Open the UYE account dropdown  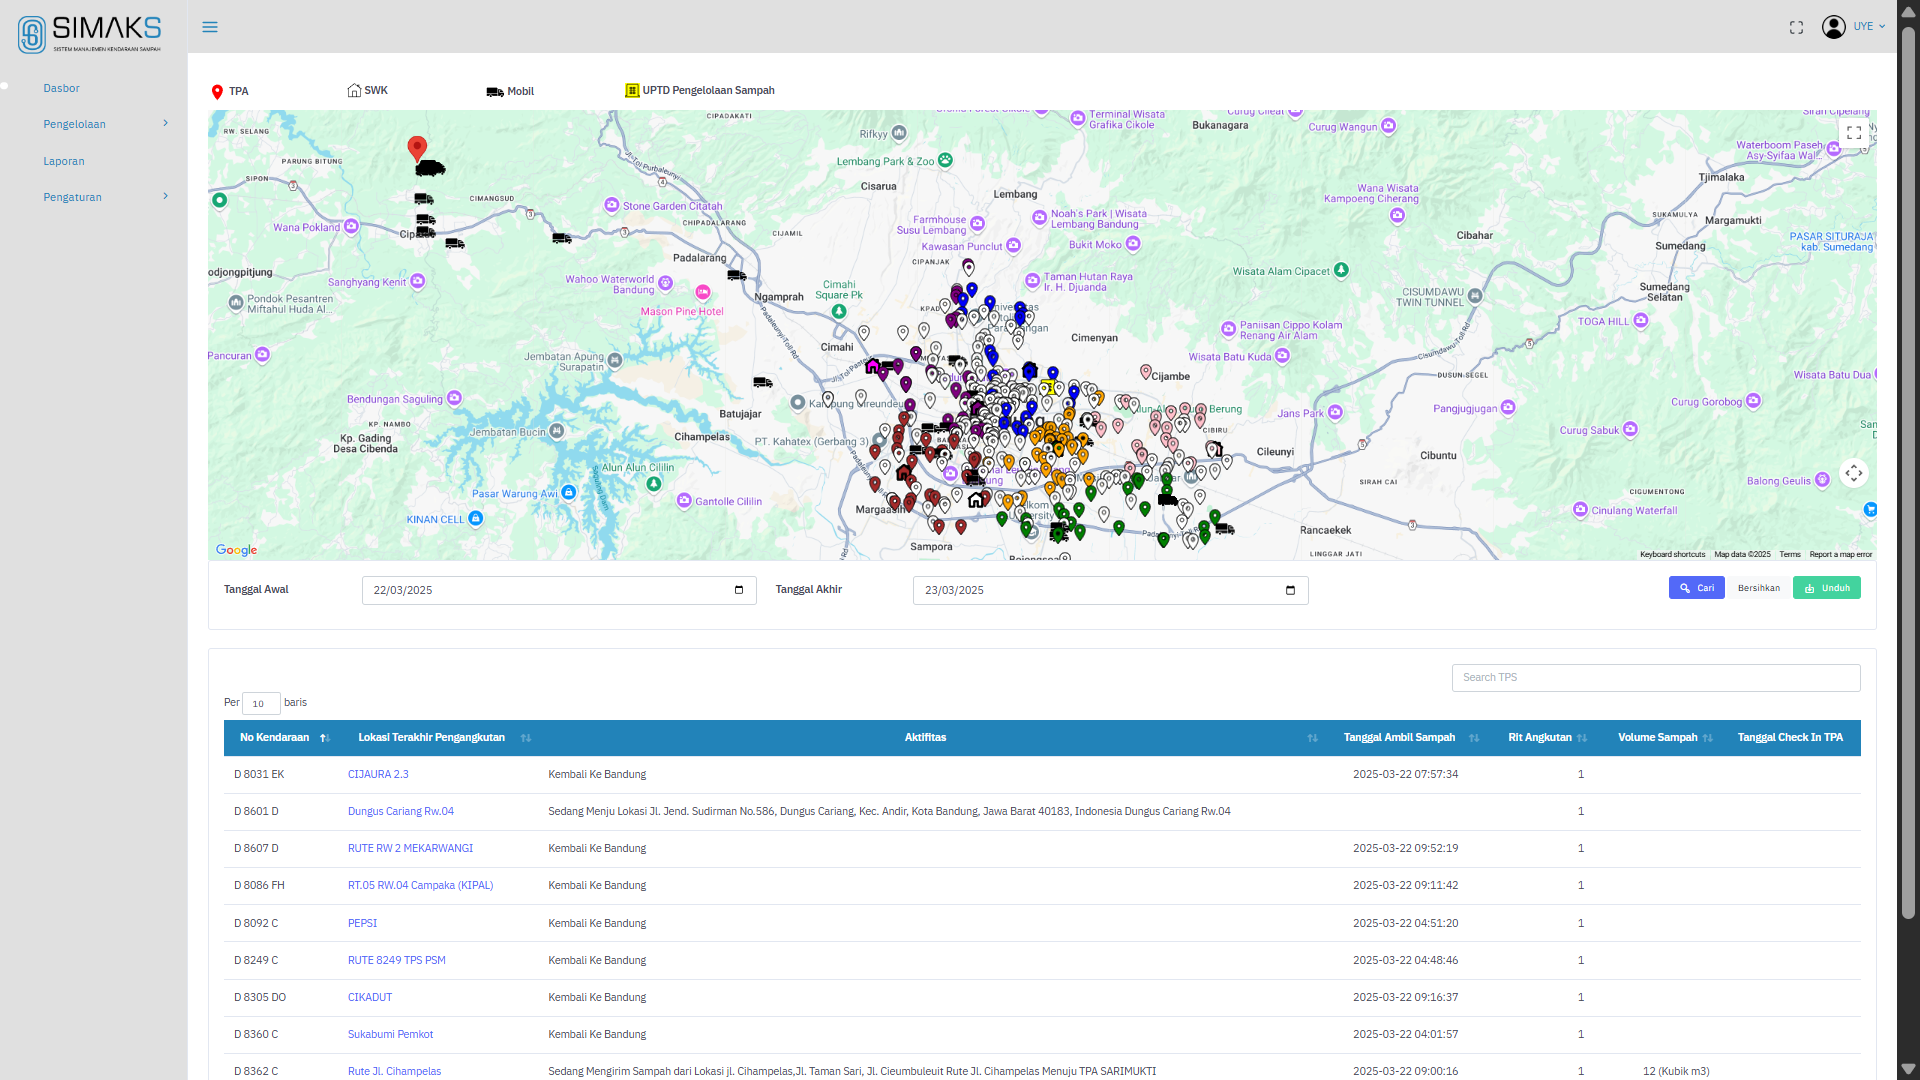tap(1869, 27)
